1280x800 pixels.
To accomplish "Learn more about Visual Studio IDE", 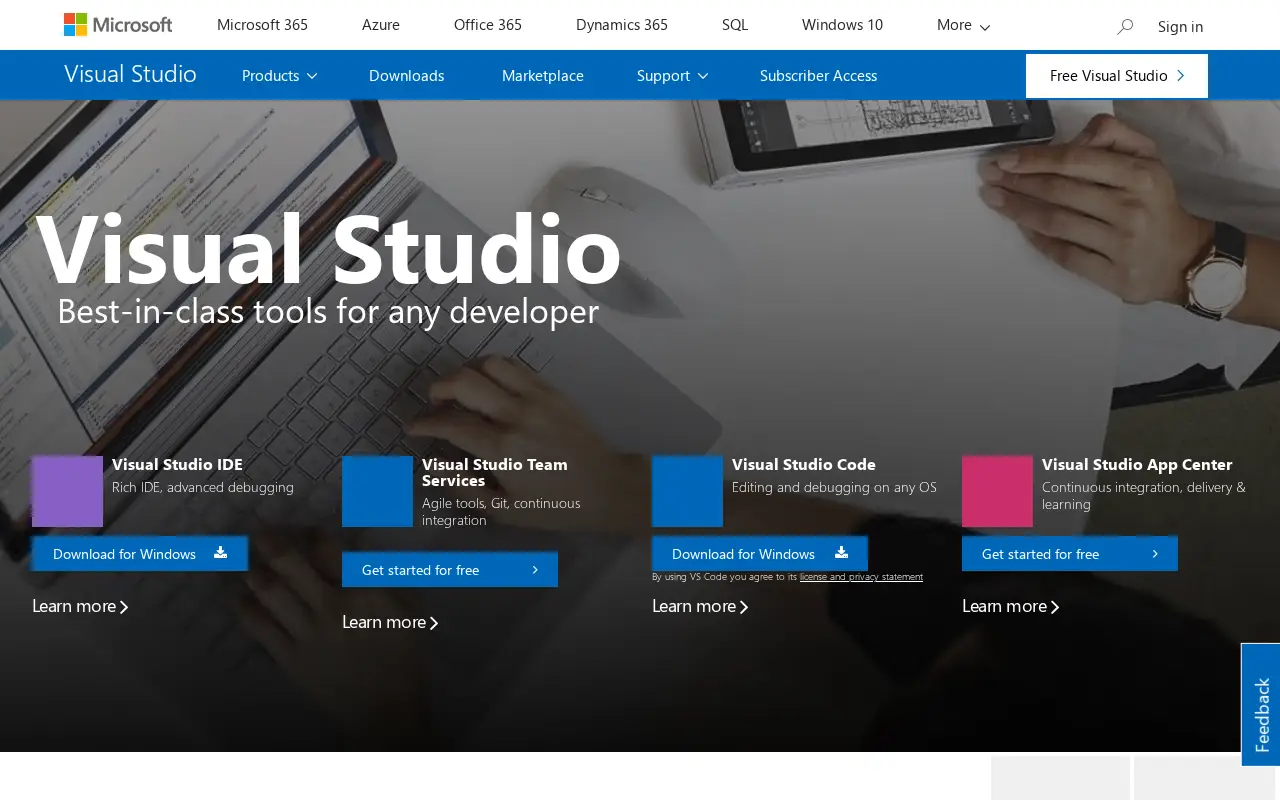I will pos(80,606).
